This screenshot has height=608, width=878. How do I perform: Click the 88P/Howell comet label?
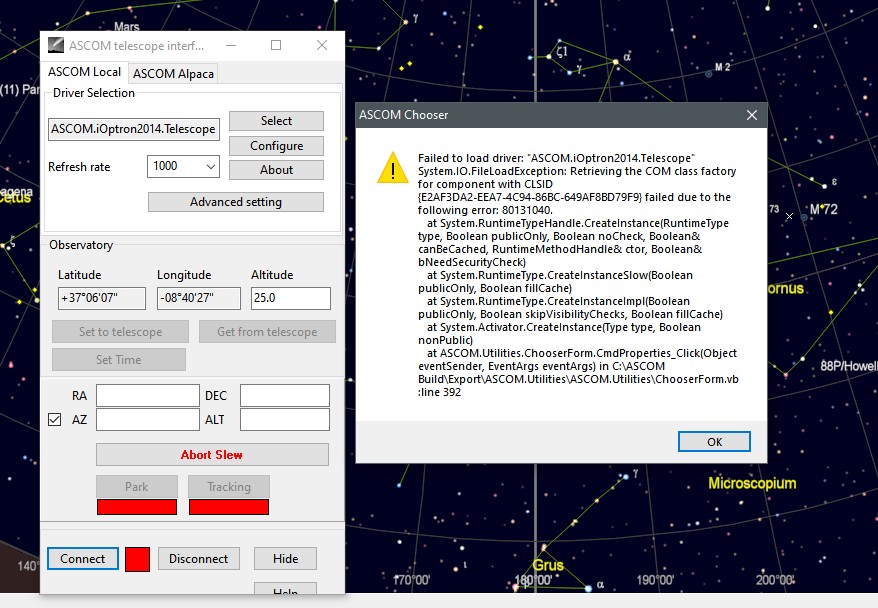pos(848,366)
